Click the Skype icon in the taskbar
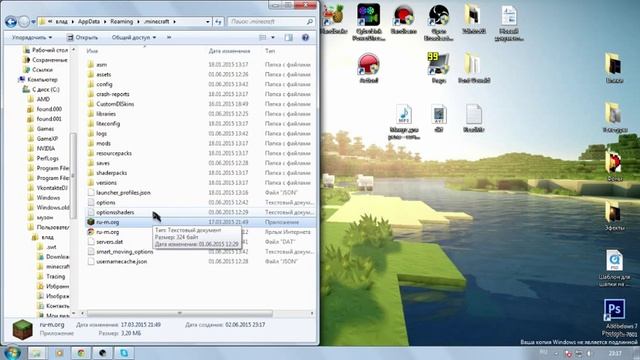Viewport: 640px width, 360px height. tap(124, 353)
